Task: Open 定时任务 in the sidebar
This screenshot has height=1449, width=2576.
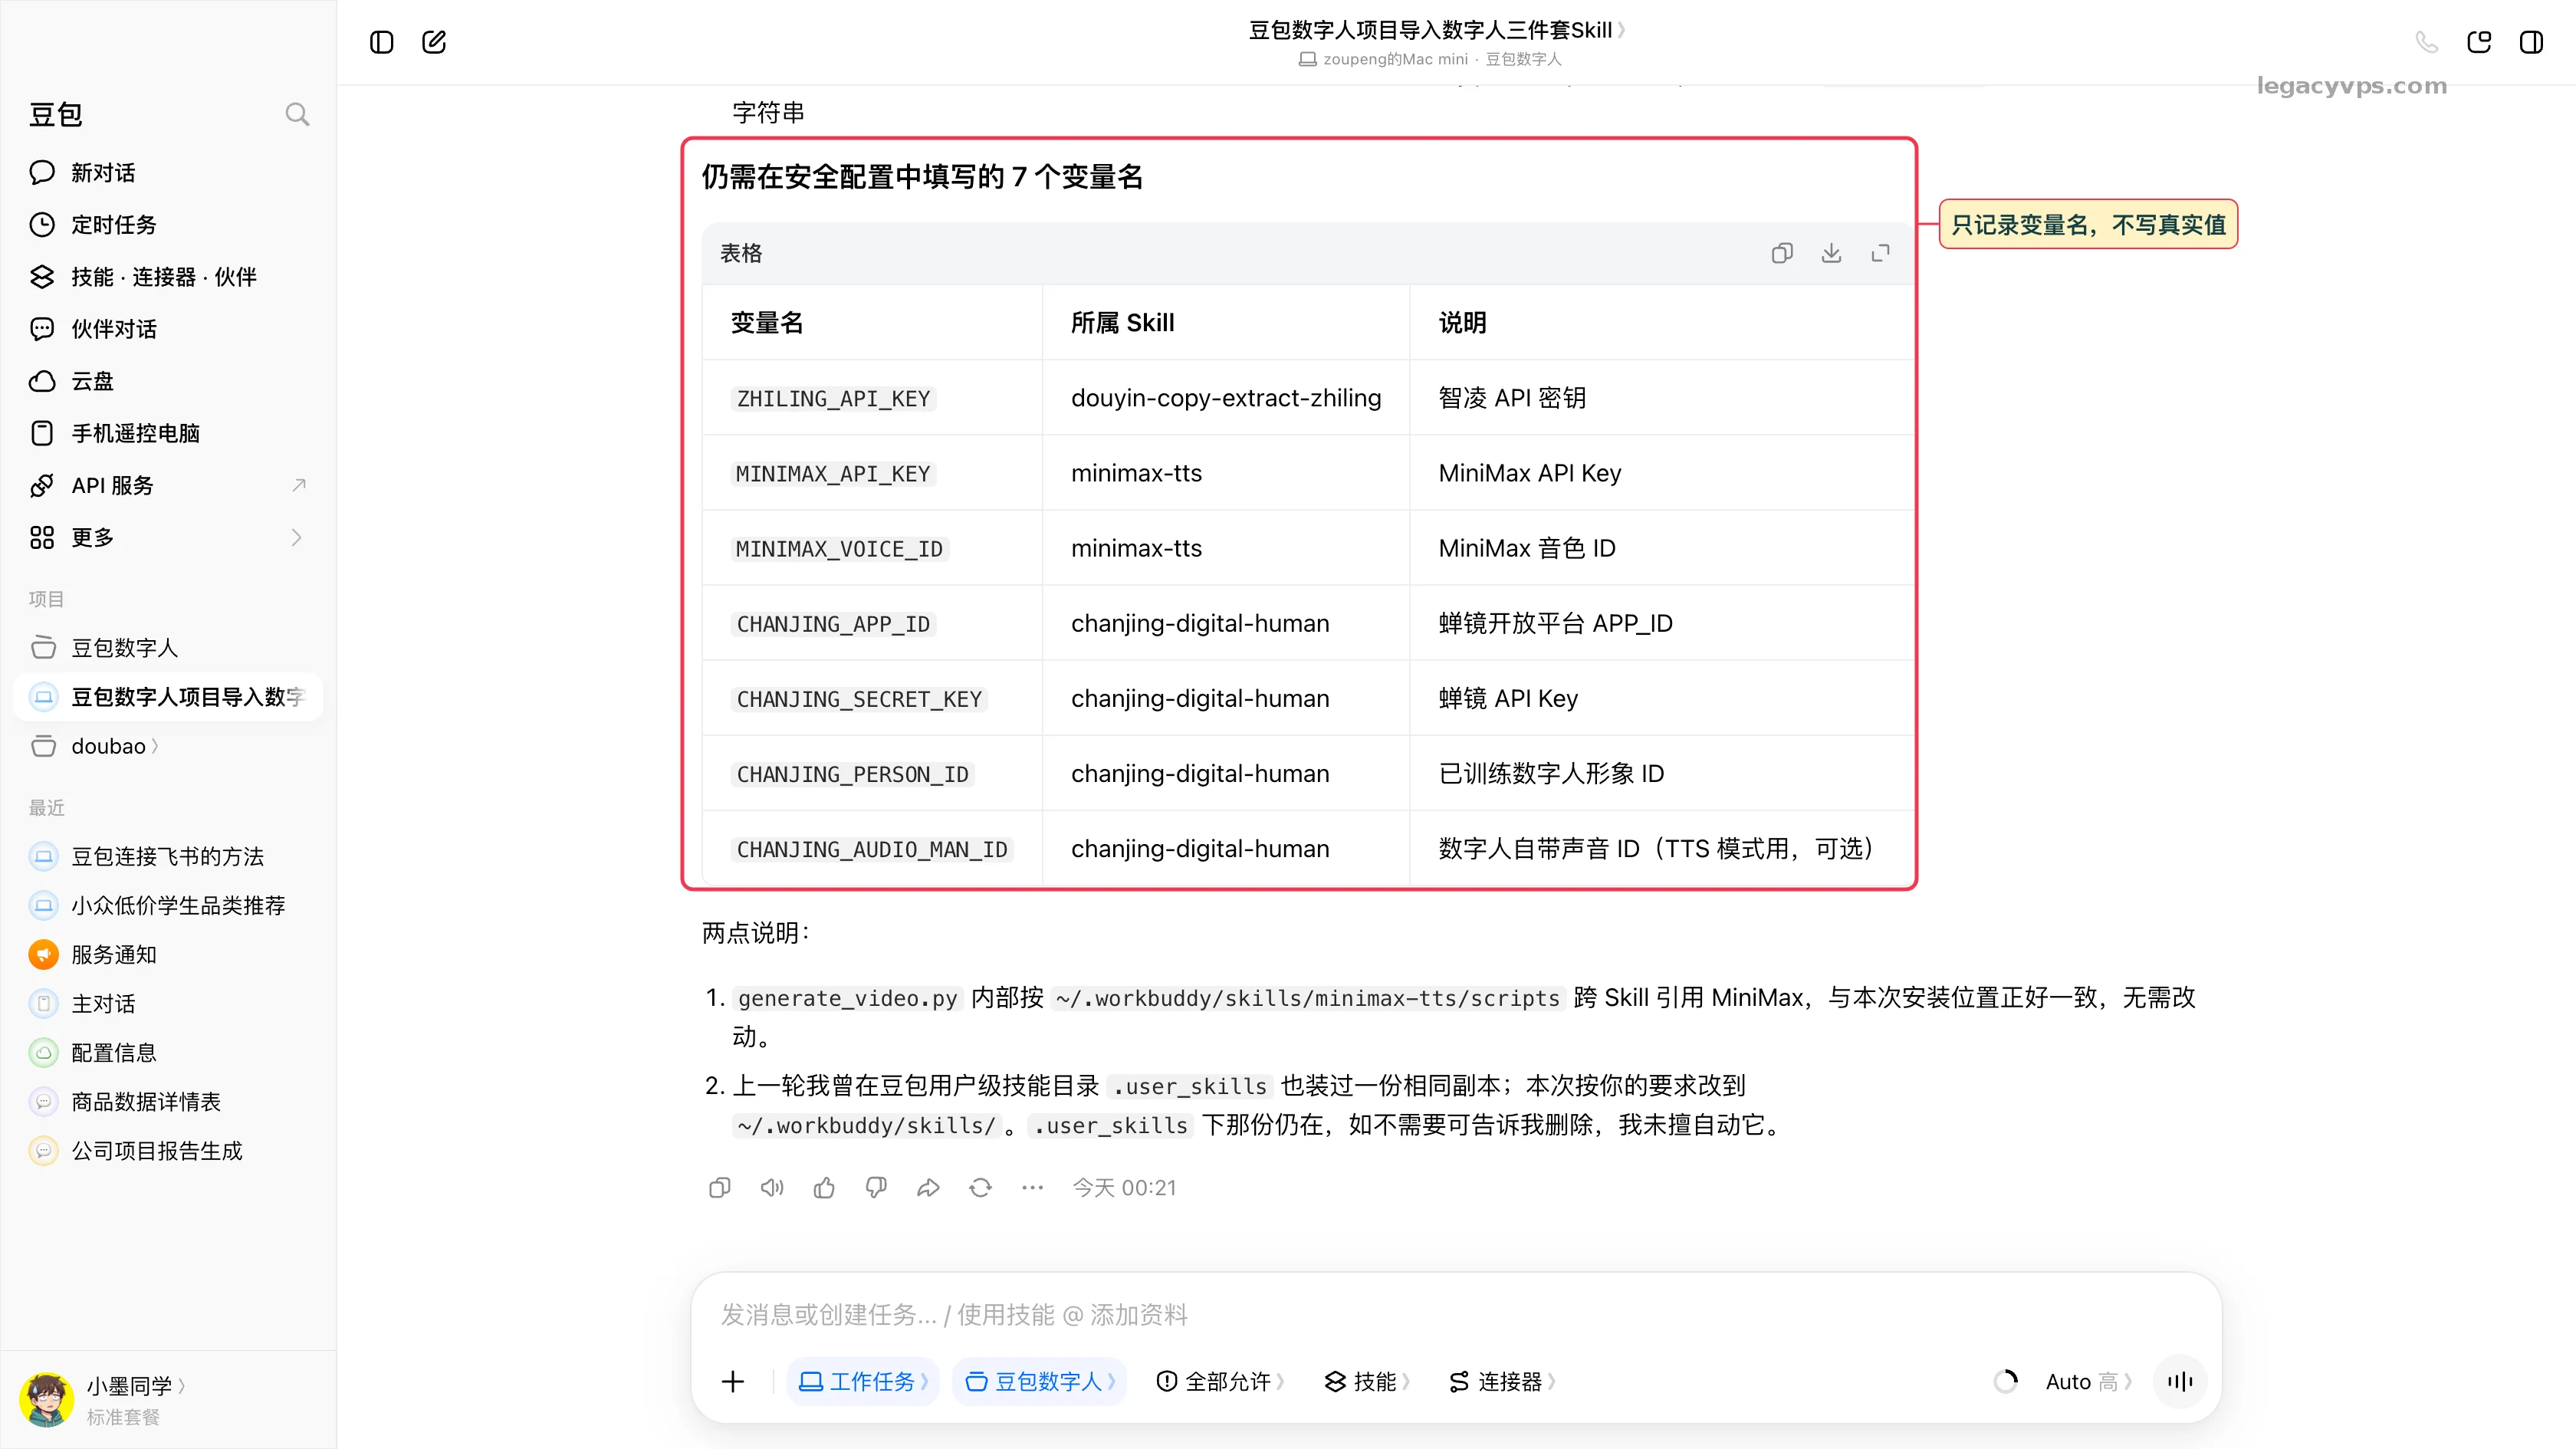Action: (168, 225)
